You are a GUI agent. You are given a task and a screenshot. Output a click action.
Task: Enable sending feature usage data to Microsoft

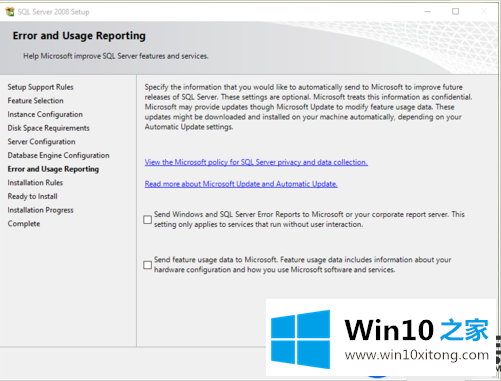[x=147, y=265]
